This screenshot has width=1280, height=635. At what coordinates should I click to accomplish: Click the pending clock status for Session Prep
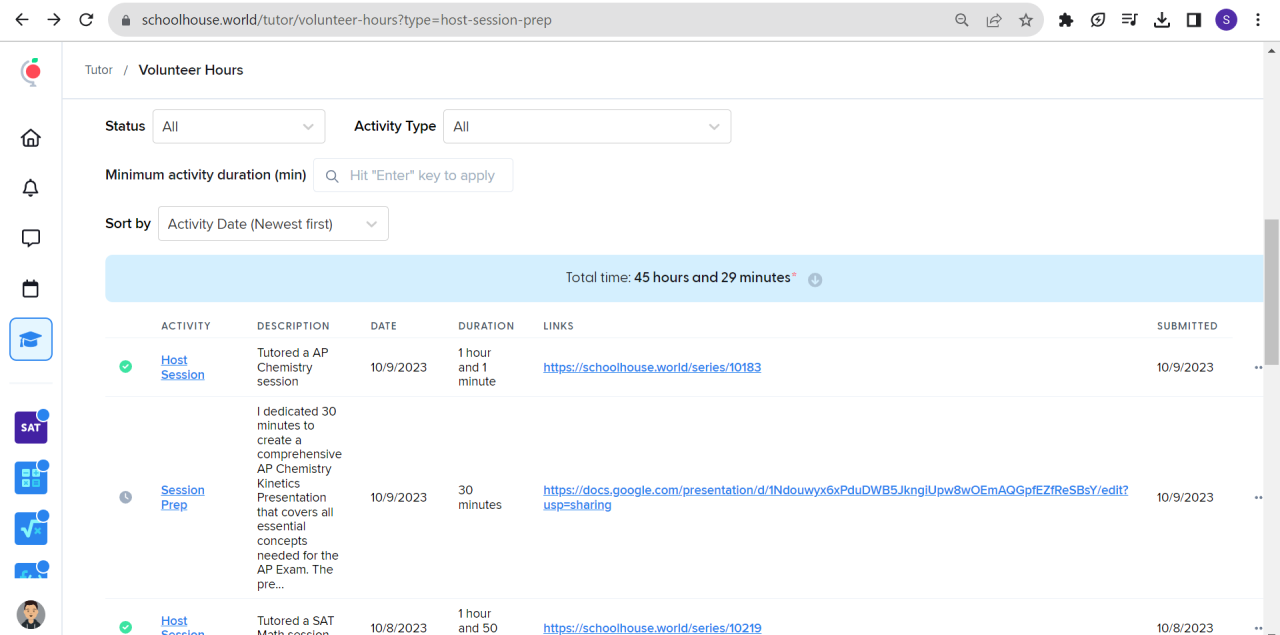[125, 497]
